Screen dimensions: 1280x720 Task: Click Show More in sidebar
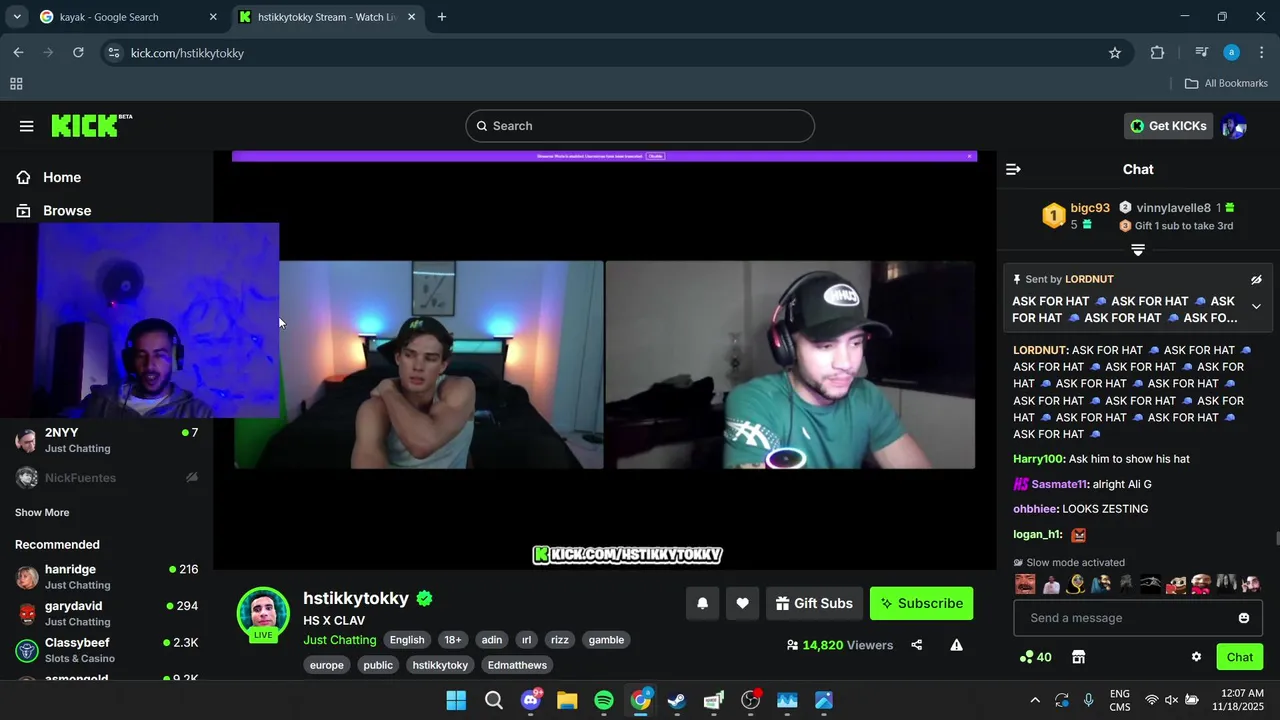pos(42,512)
